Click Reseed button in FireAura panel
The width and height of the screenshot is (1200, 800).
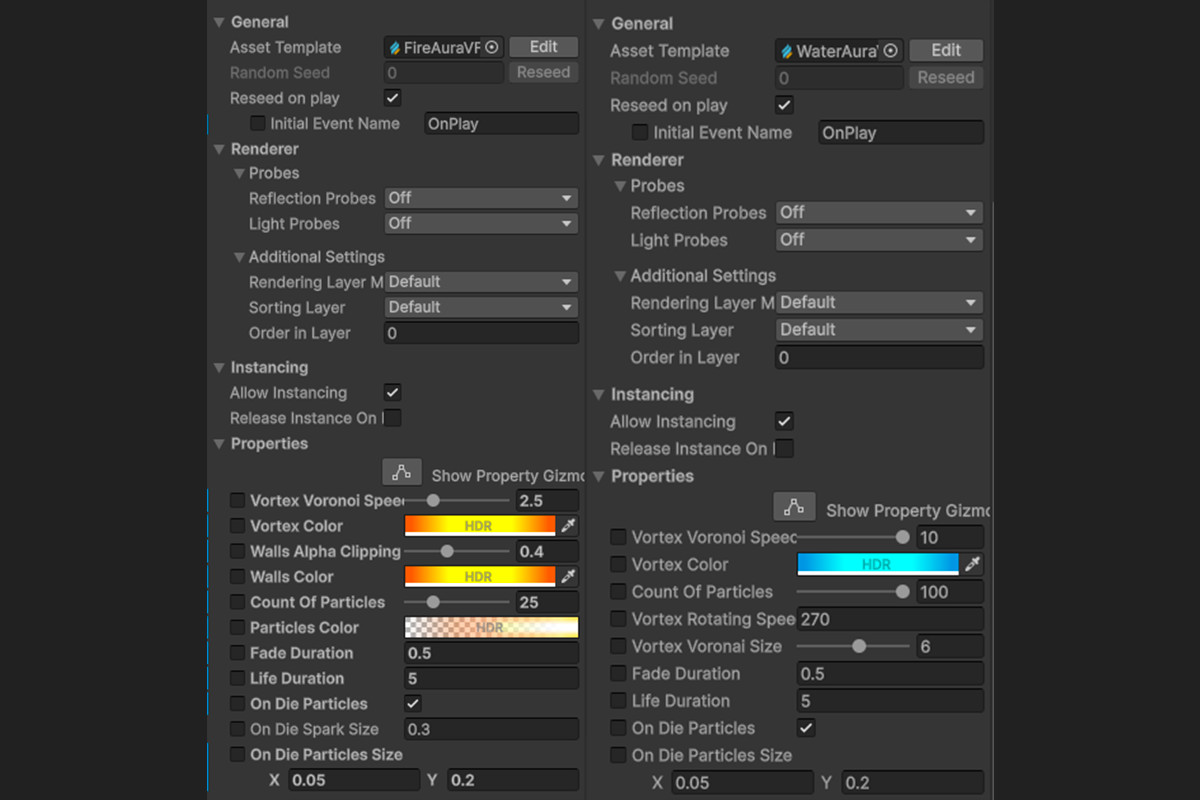[x=544, y=72]
